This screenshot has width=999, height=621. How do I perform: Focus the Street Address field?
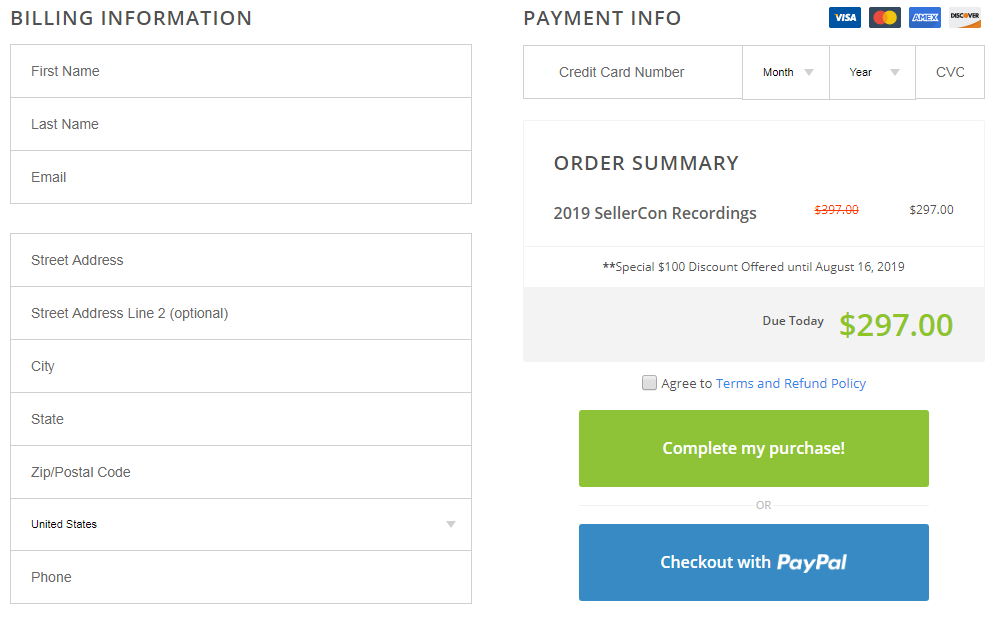pos(241,260)
